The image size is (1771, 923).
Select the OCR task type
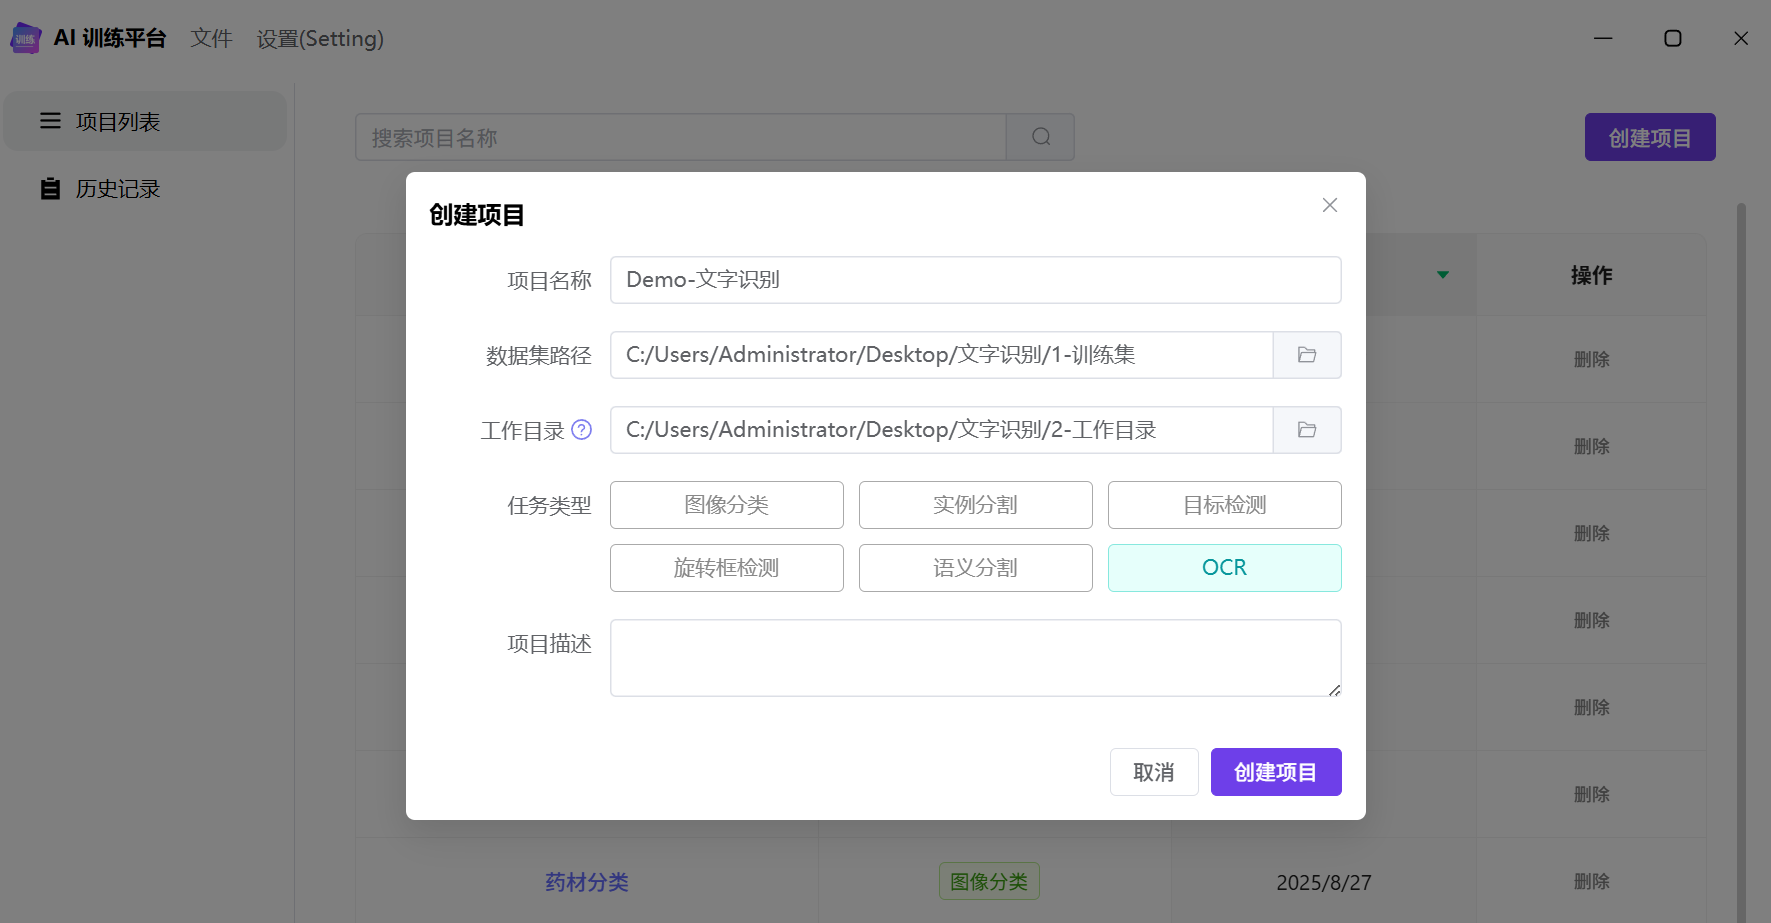1224,568
